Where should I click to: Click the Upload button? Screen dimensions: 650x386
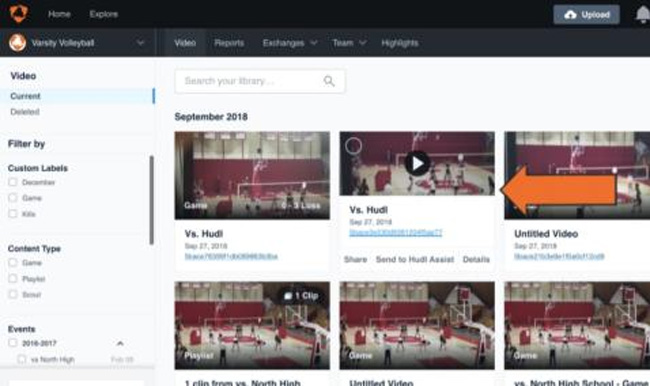(x=586, y=15)
